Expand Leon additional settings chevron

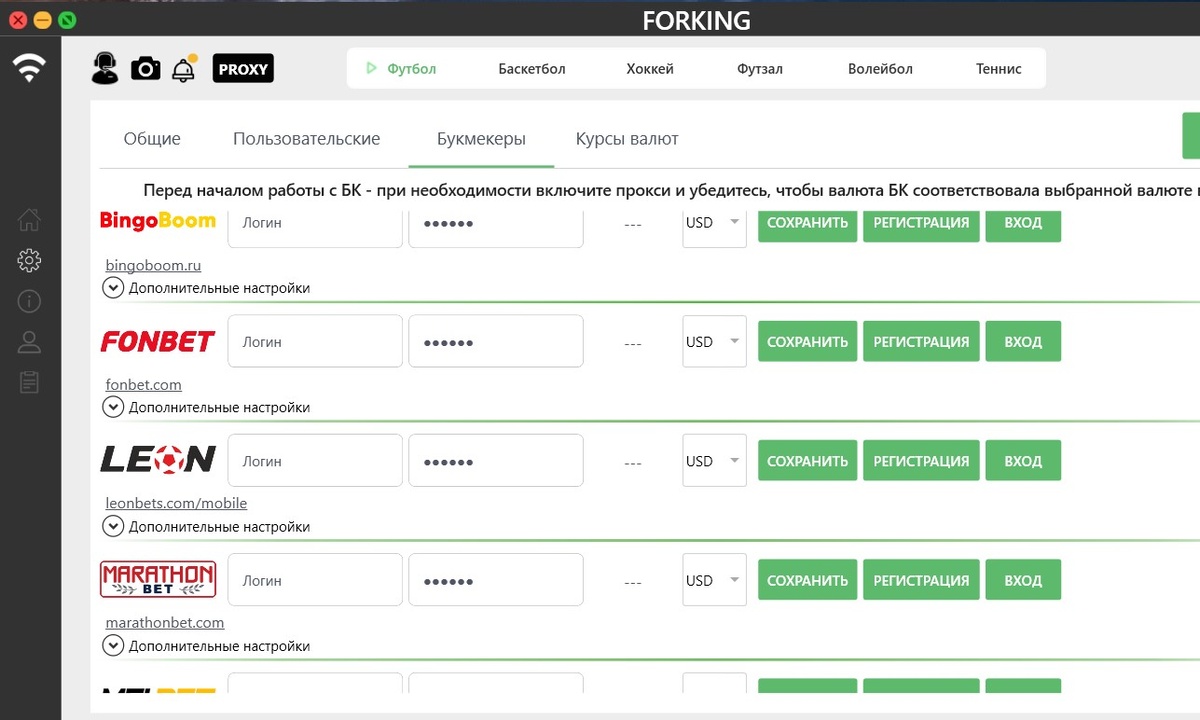pos(113,526)
